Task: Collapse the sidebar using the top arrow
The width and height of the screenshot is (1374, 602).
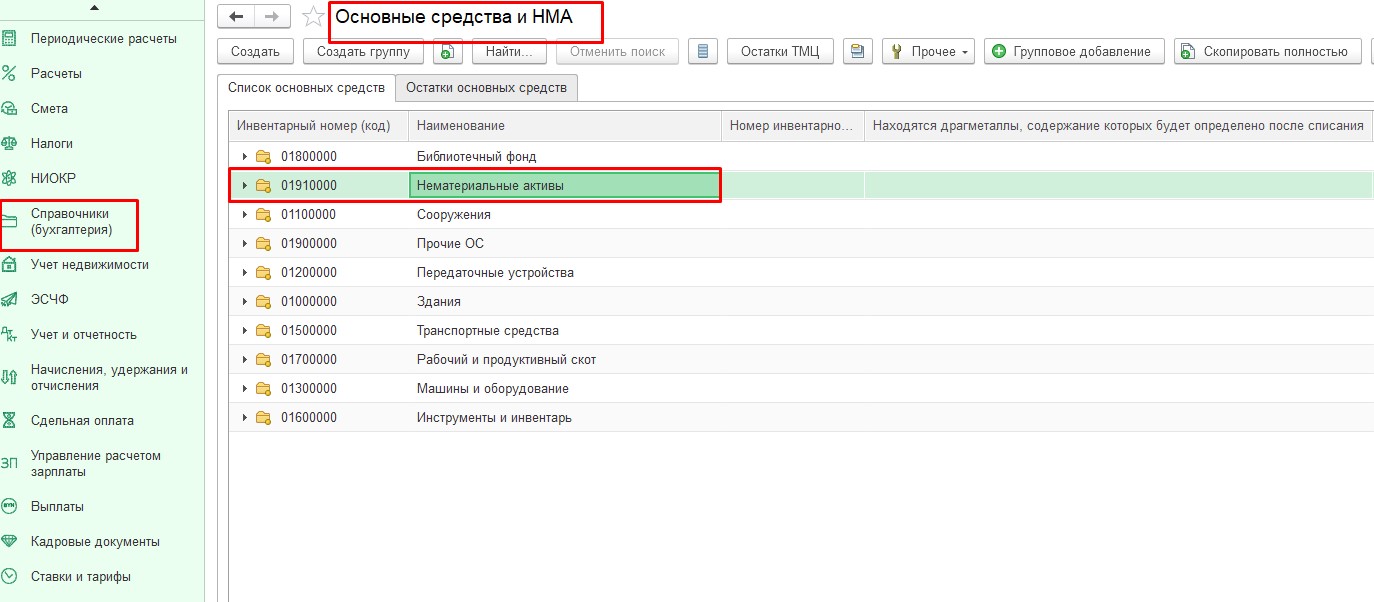Action: click(x=95, y=8)
